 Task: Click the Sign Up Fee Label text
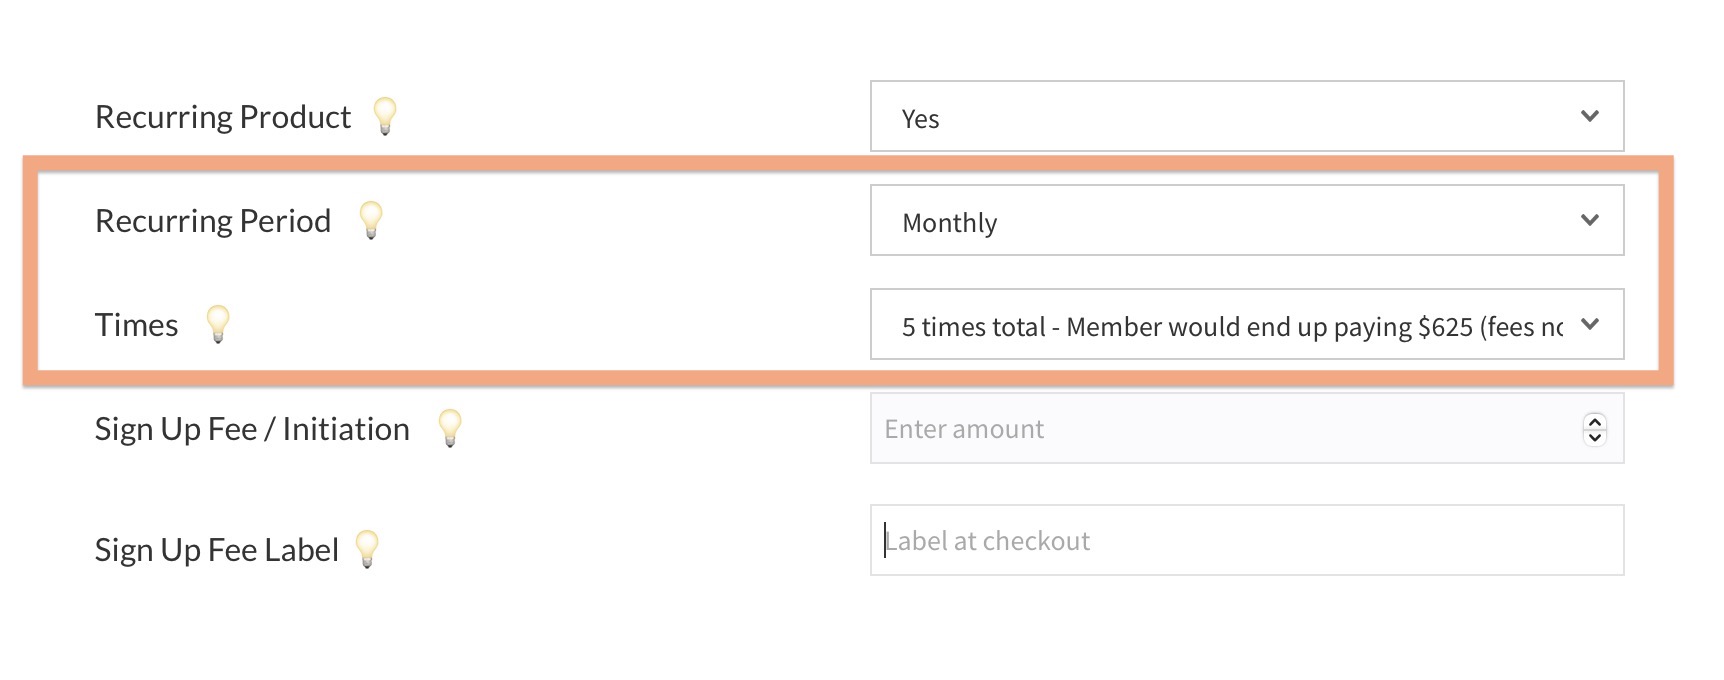coord(217,550)
